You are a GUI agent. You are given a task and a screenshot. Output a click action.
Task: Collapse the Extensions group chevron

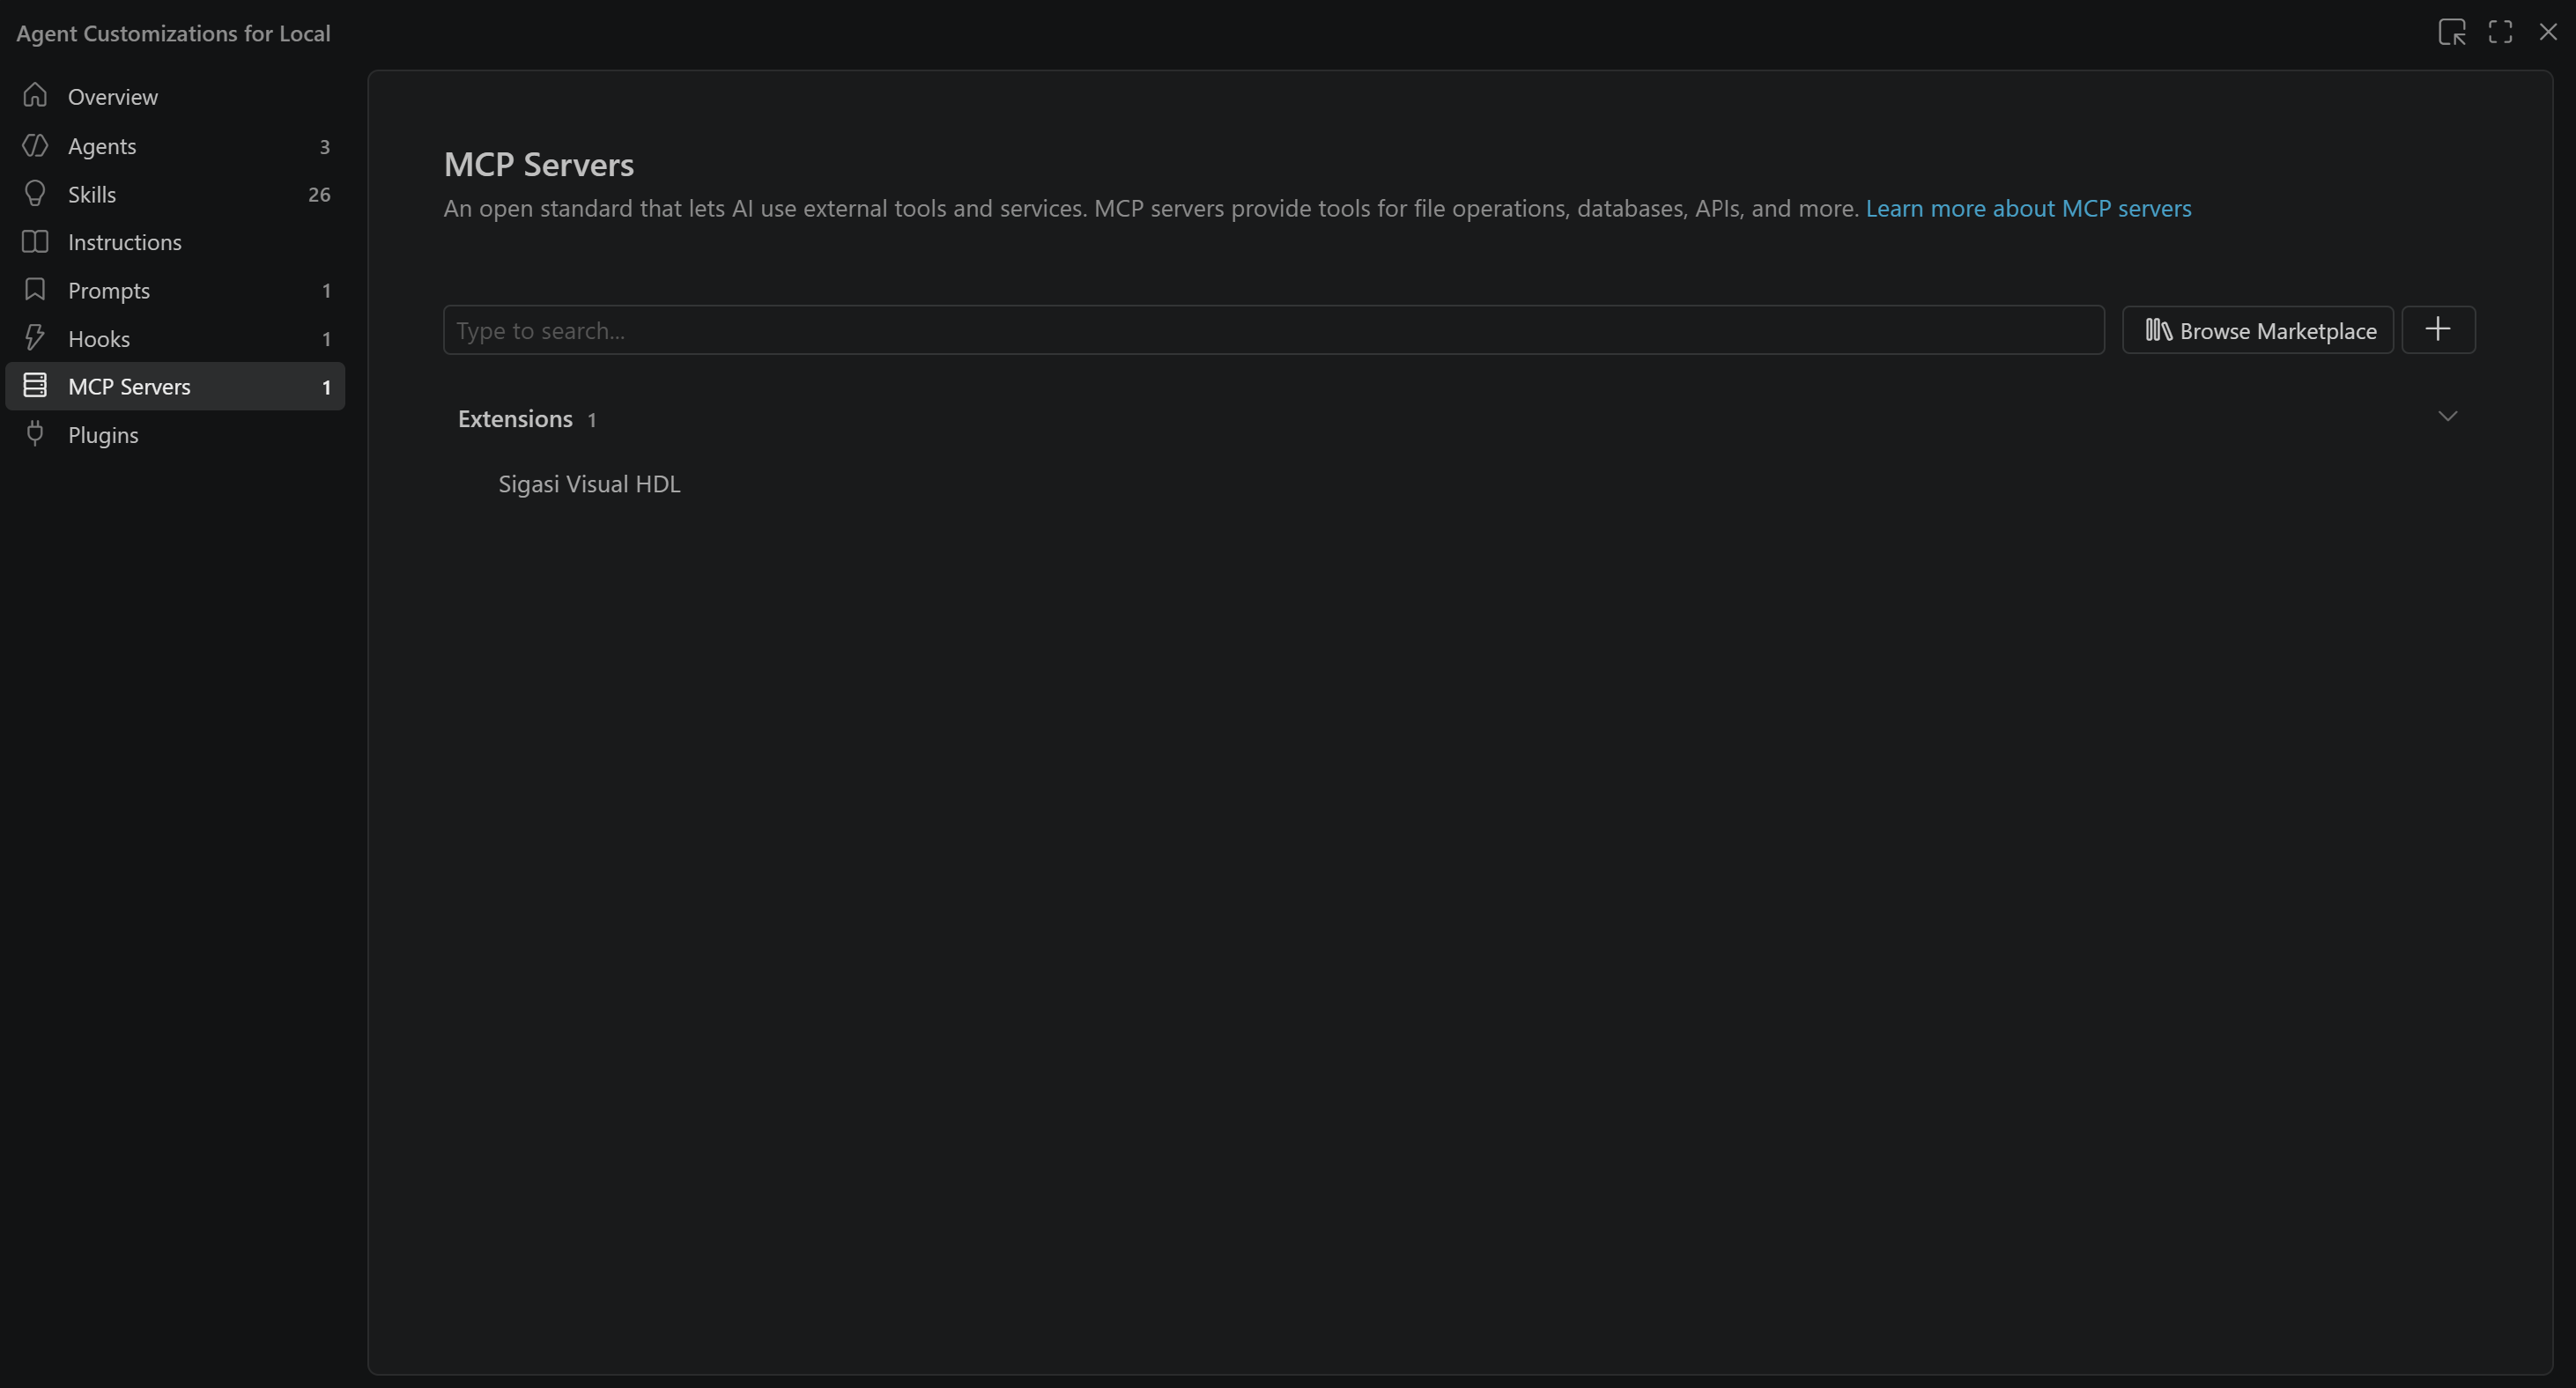[2447, 417]
